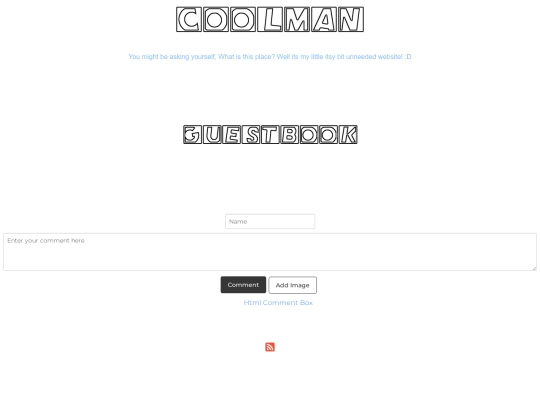Click the letter C block in COOLMAN
540x405 pixels.
tap(189, 19)
